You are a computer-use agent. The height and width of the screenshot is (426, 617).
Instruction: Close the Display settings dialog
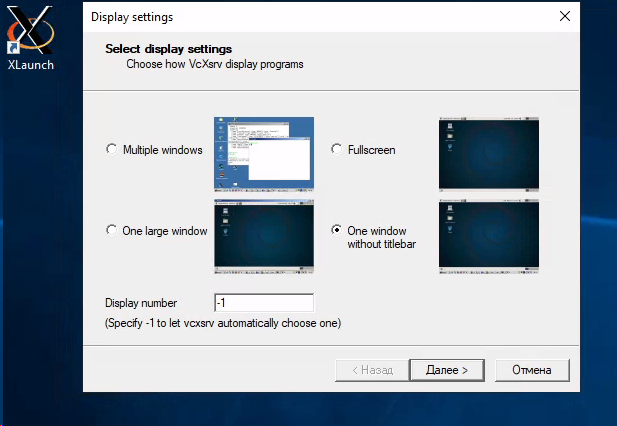(x=565, y=17)
